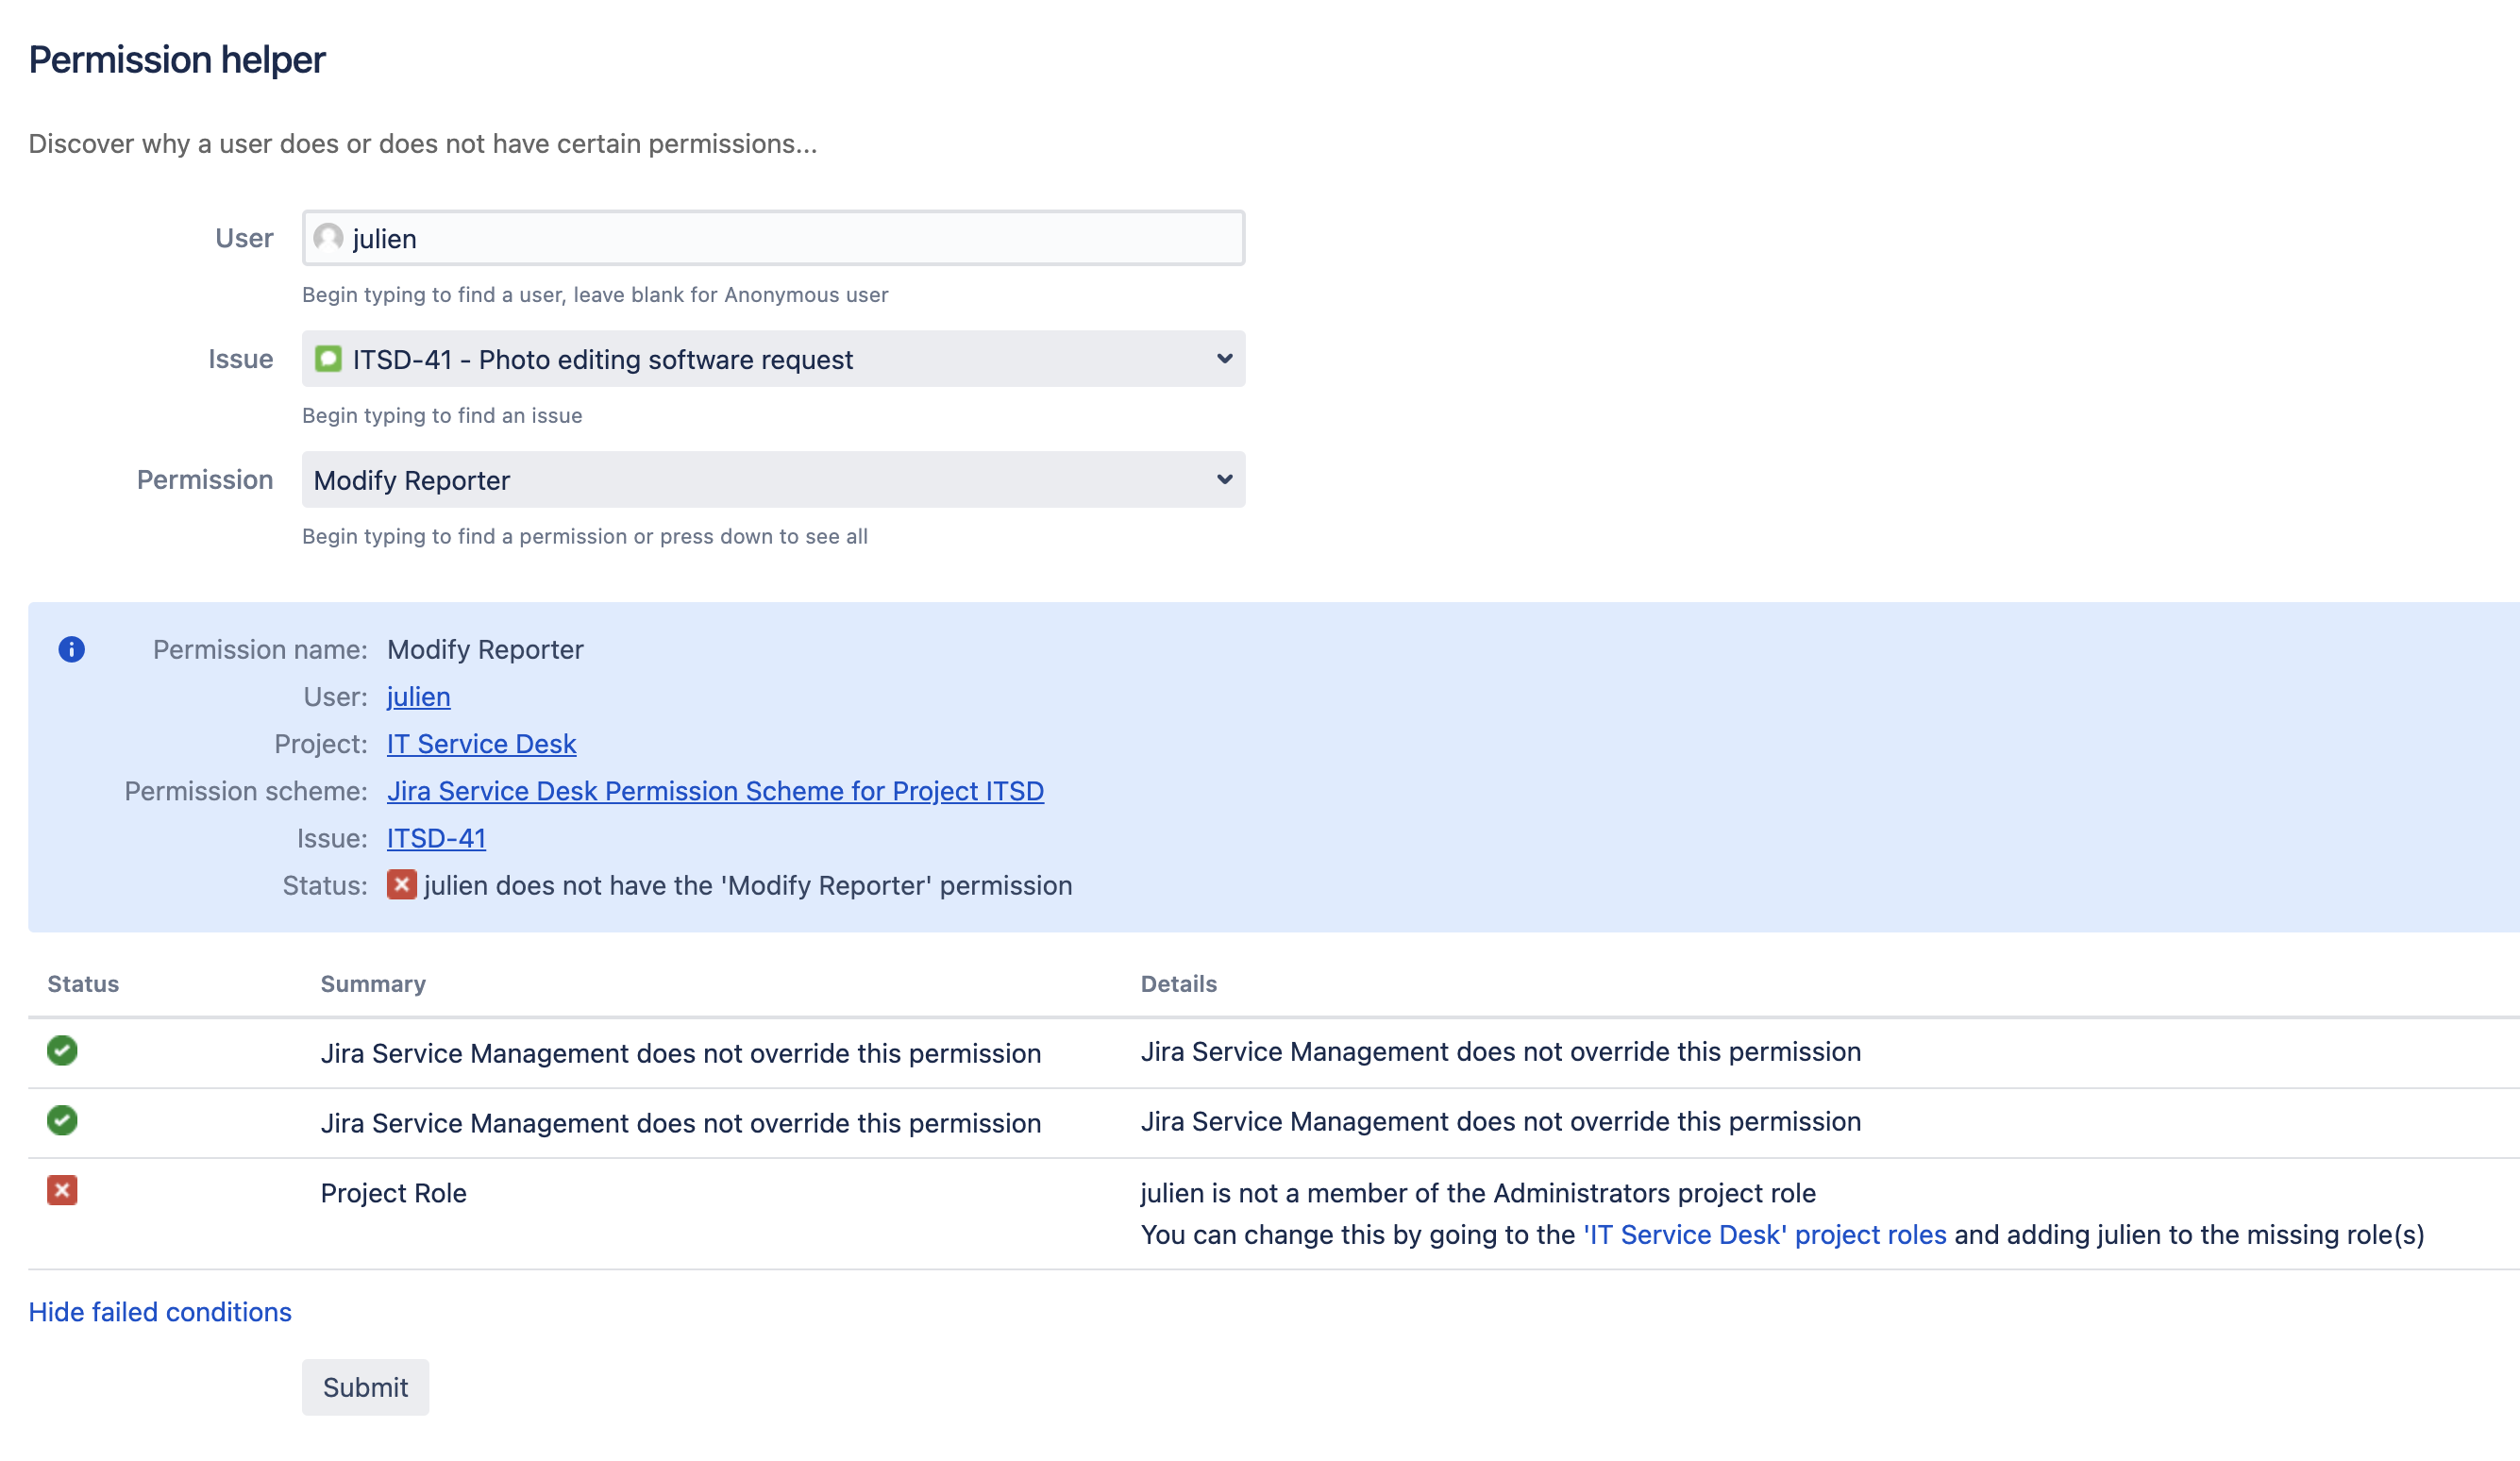Open the ITSD-41 issue link
This screenshot has height=1461, width=2520.
(435, 838)
